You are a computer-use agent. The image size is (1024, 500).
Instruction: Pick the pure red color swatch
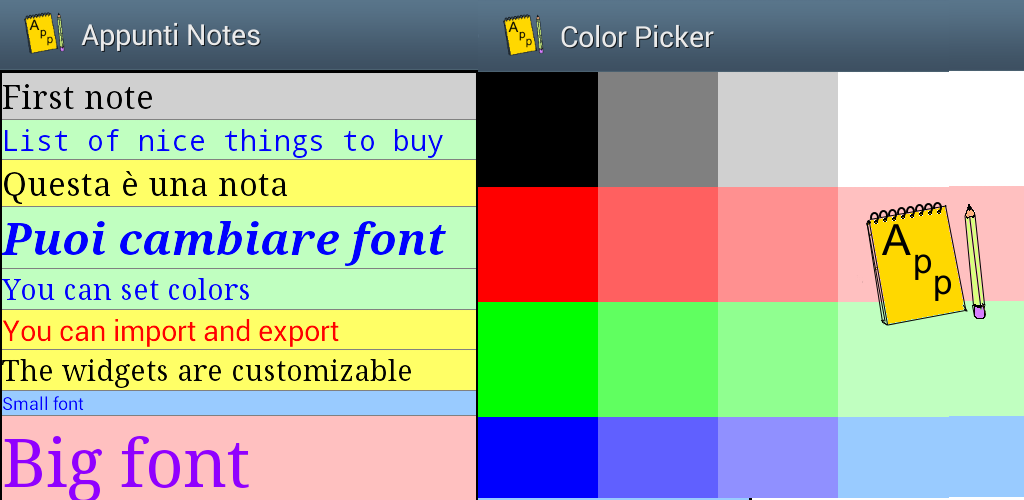538,244
